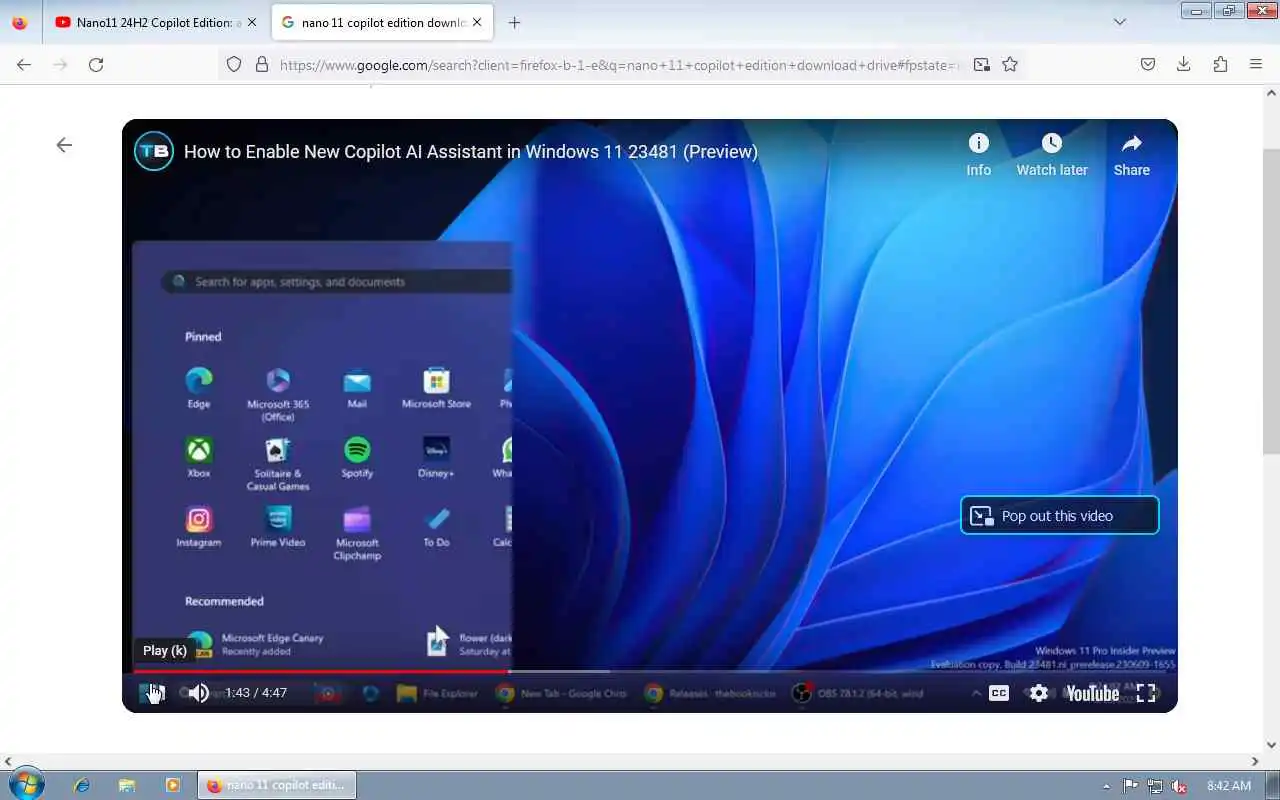Image resolution: width=1280 pixels, height=800 pixels.
Task: Open video settings gear icon
Action: (x=1039, y=693)
